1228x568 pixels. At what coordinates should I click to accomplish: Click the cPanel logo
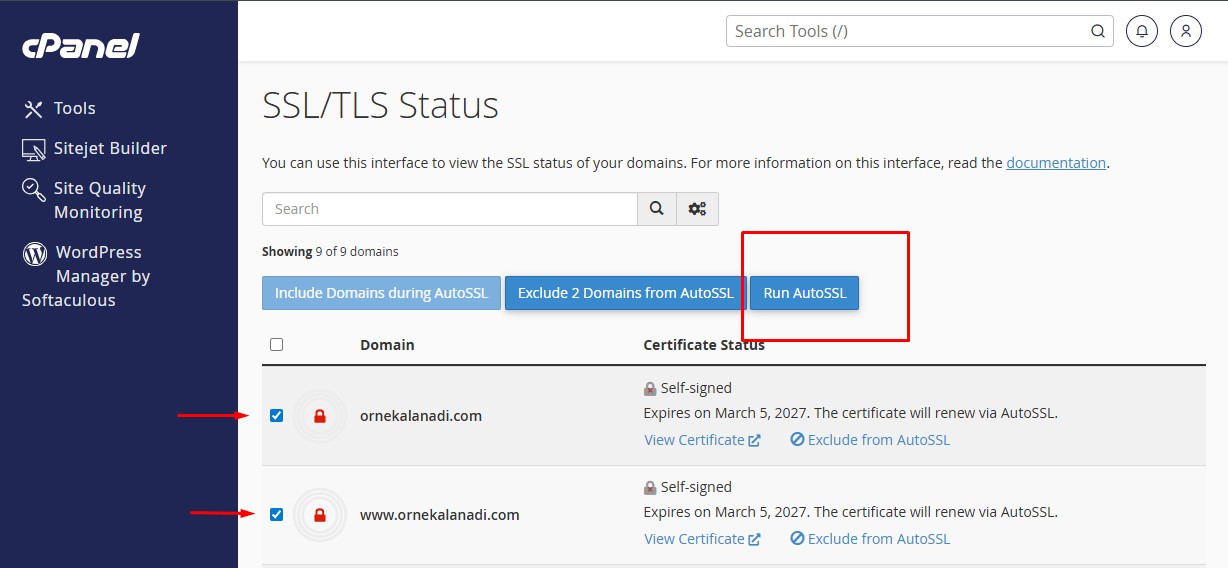tap(81, 46)
